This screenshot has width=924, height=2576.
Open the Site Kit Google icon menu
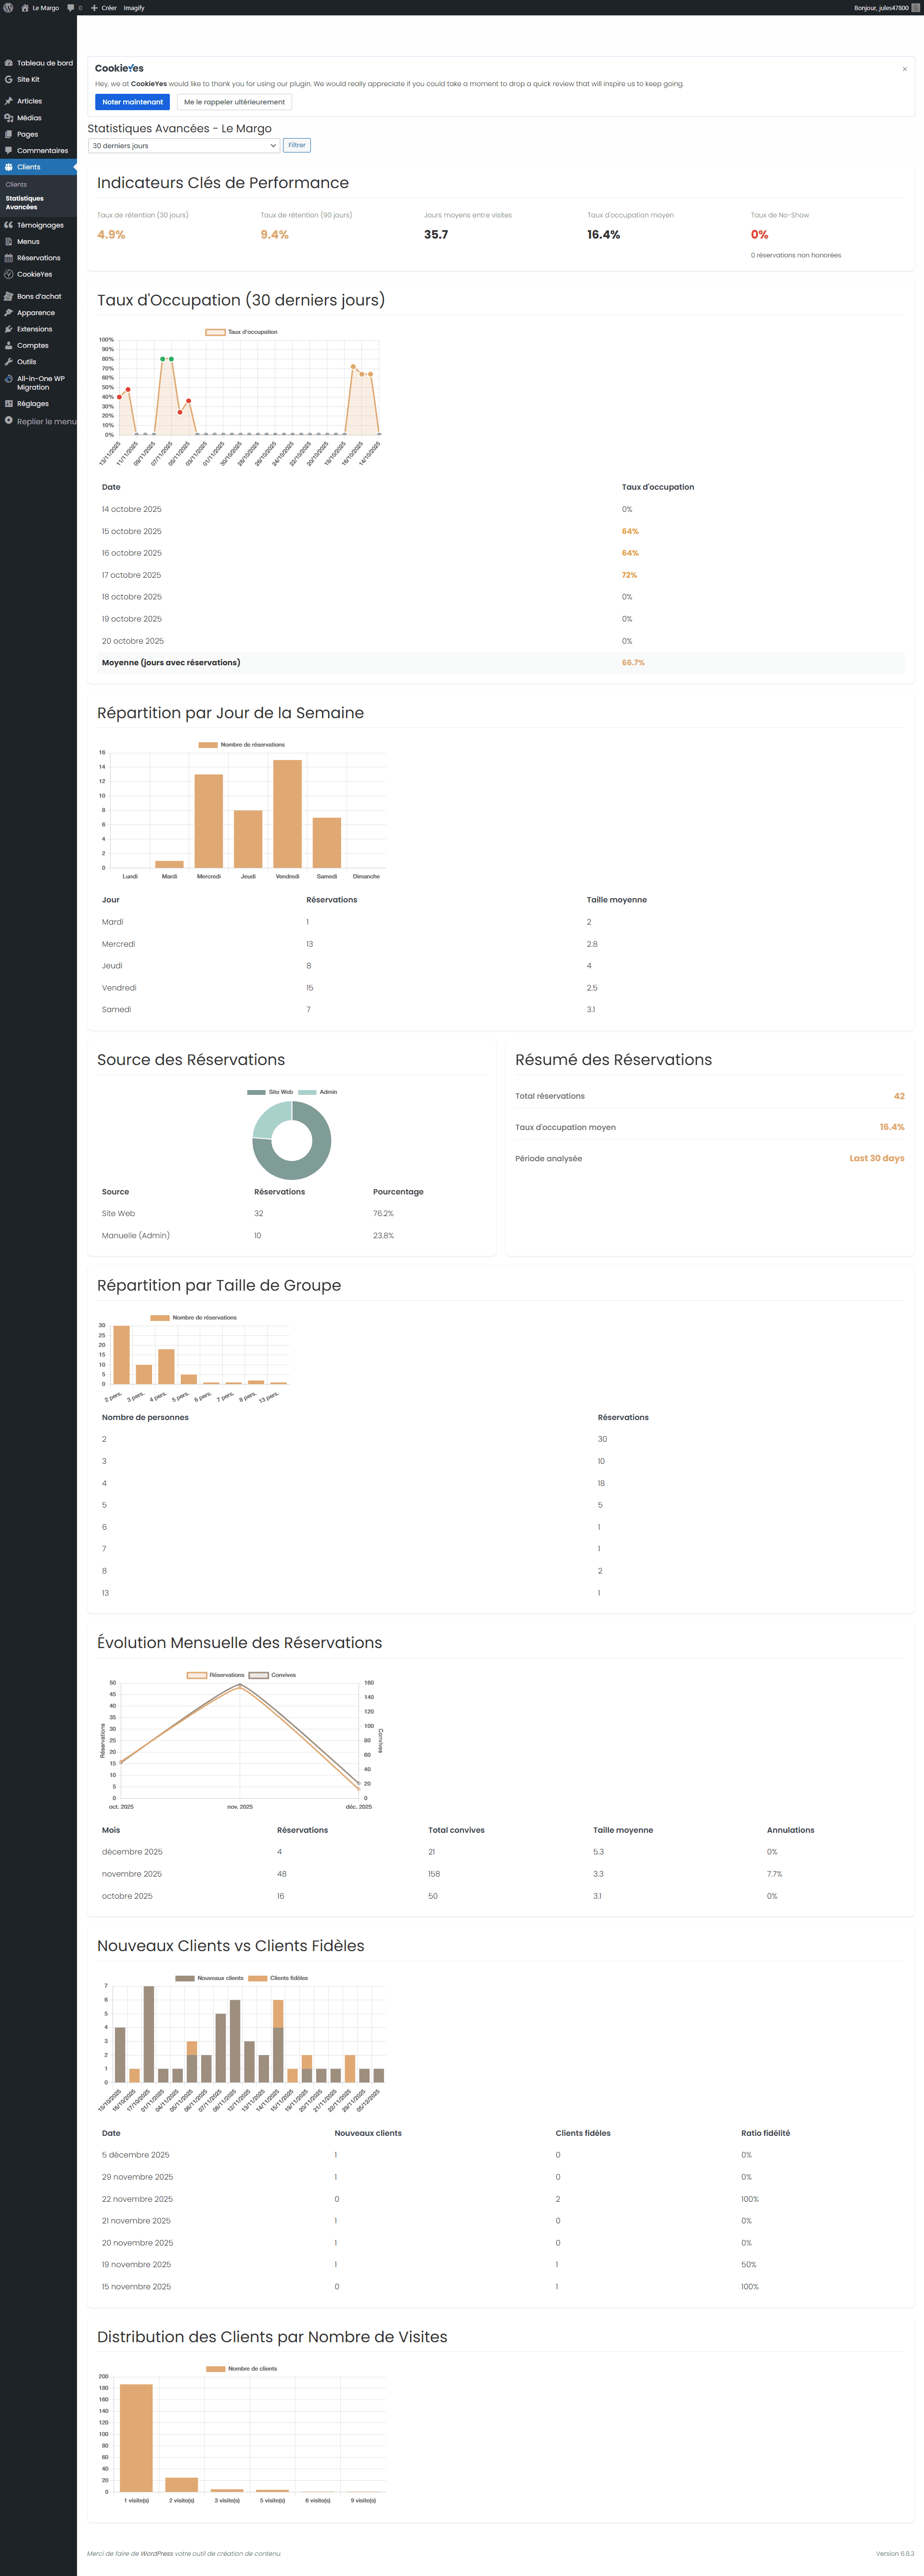(9, 79)
